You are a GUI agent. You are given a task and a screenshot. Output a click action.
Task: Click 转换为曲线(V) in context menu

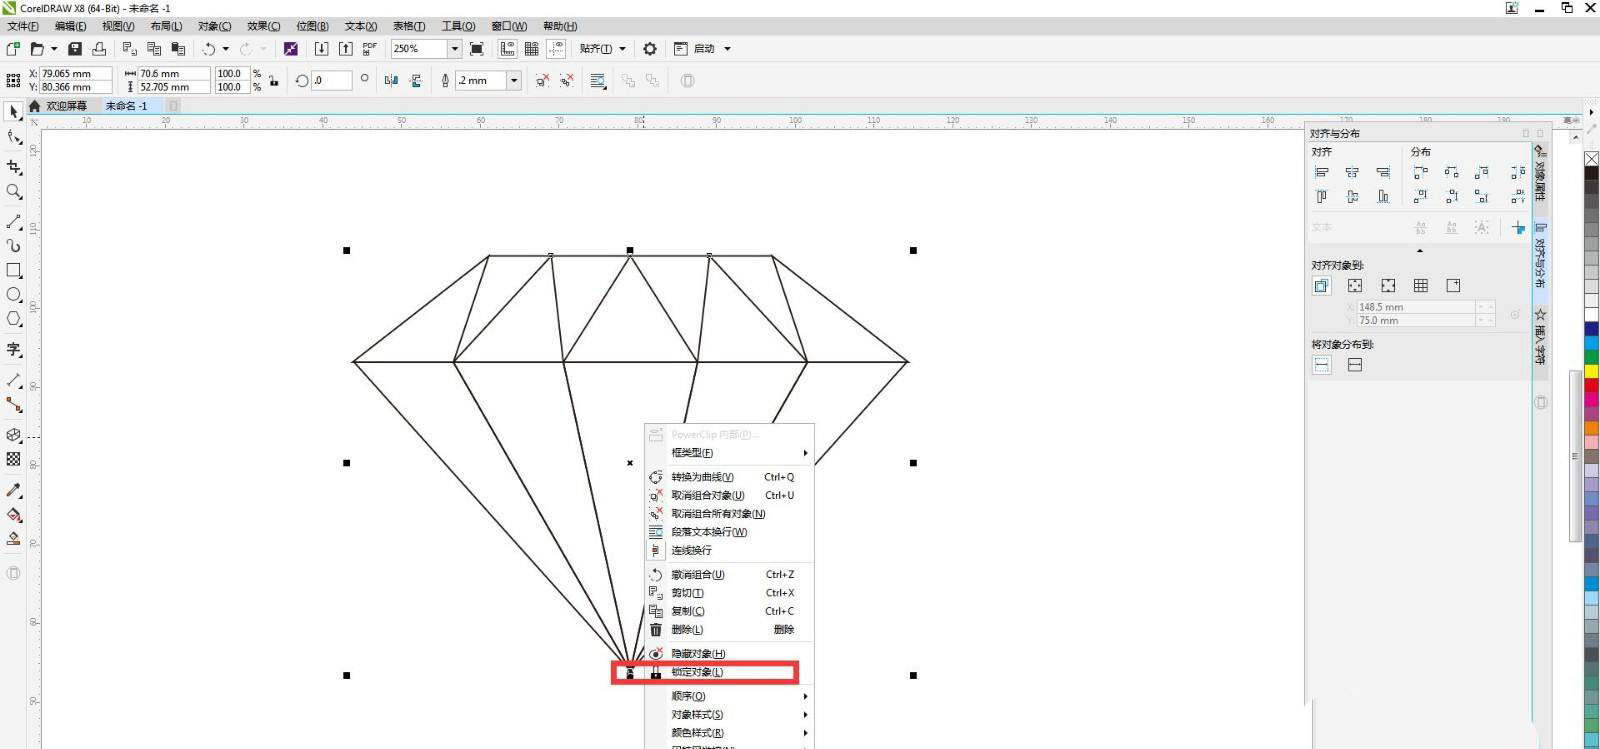702,477
